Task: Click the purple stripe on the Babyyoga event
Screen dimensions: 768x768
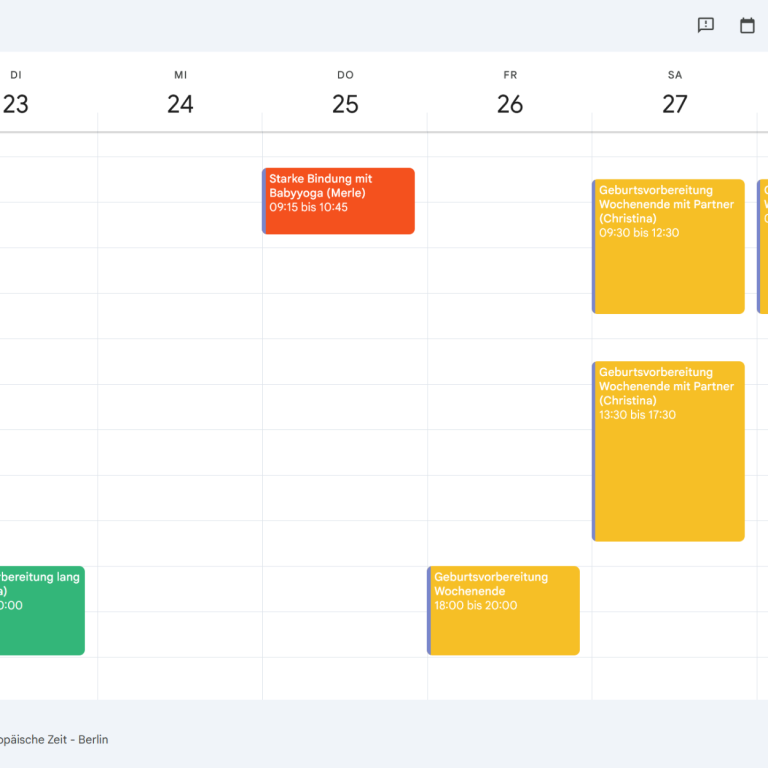Action: tap(264, 201)
